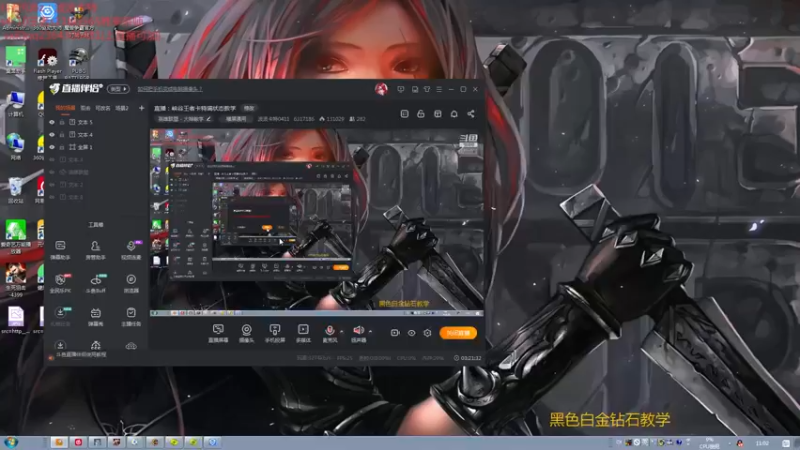The image size is (800, 450).
Task: Add a 多媒体 media source
Action: [303, 333]
